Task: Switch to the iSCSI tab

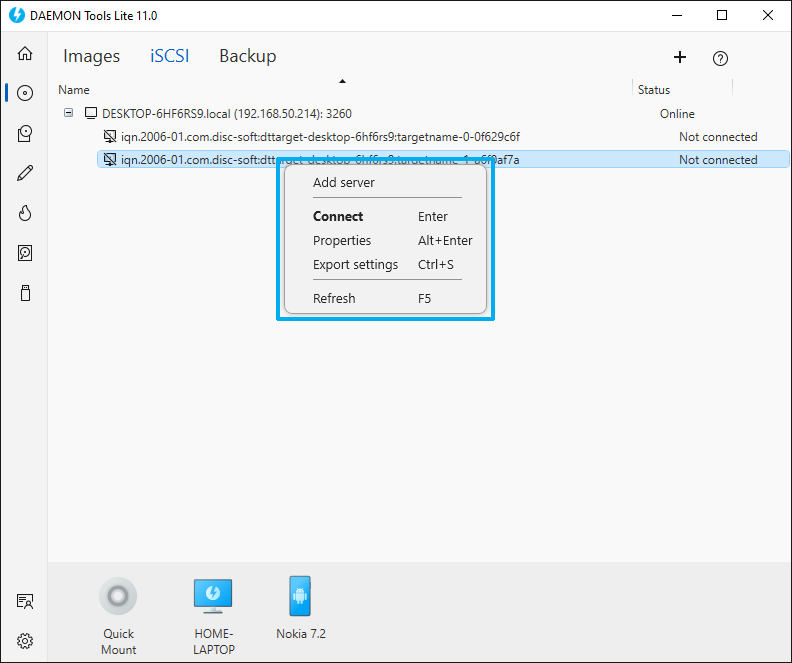Action: tap(170, 56)
